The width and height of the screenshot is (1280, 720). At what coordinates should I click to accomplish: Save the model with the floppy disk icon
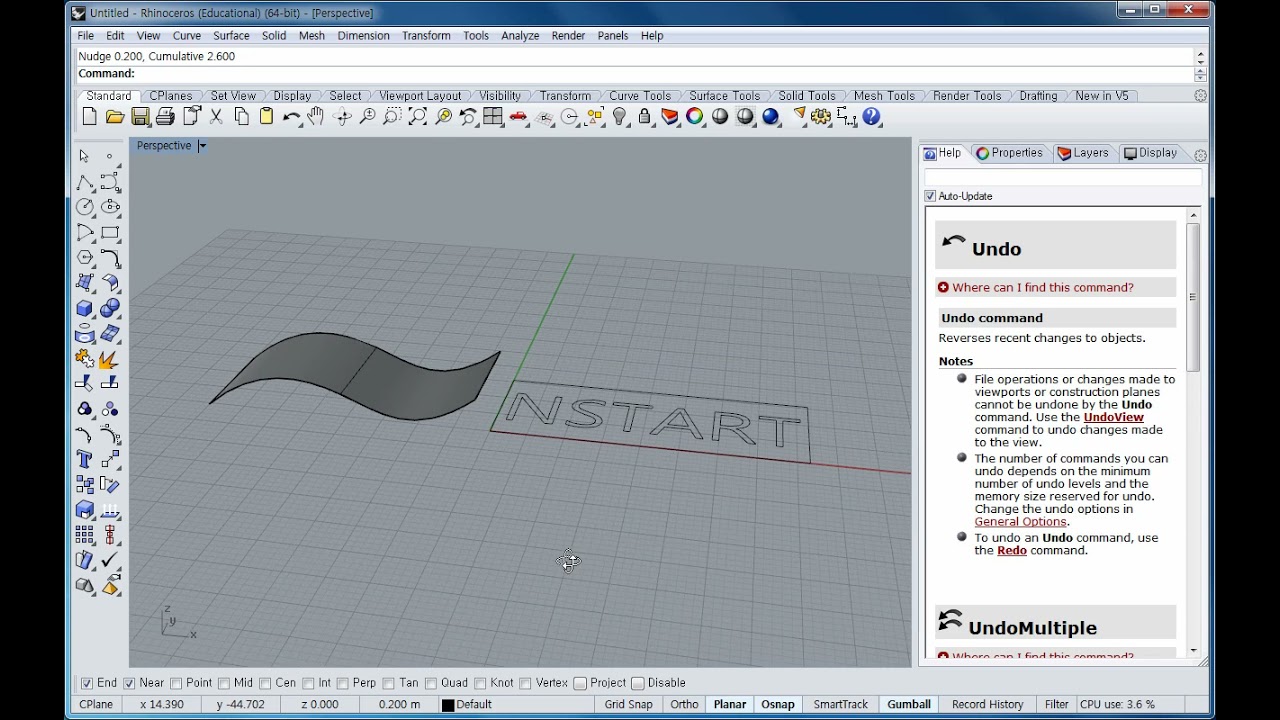[140, 117]
